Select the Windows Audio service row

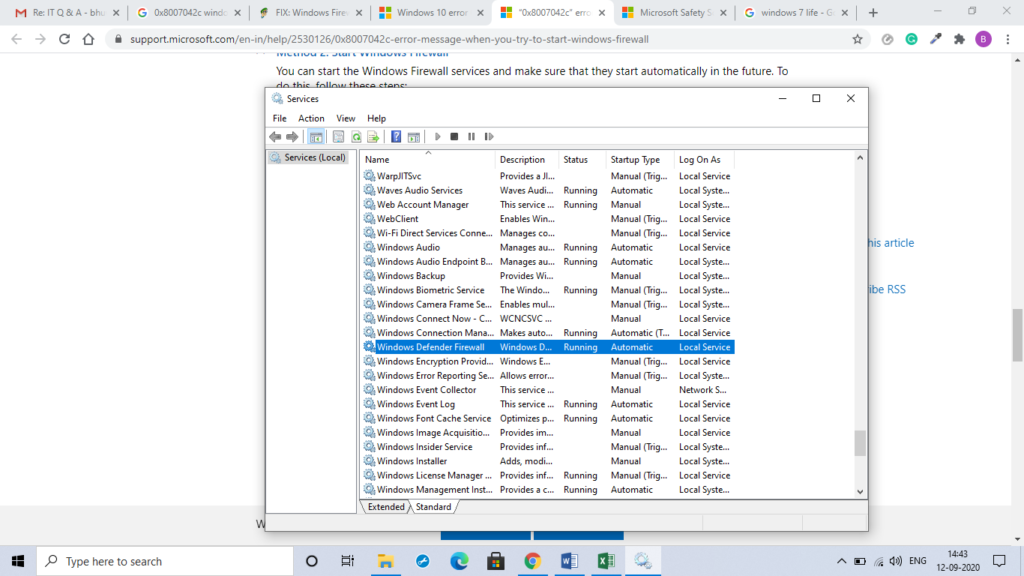pos(408,247)
